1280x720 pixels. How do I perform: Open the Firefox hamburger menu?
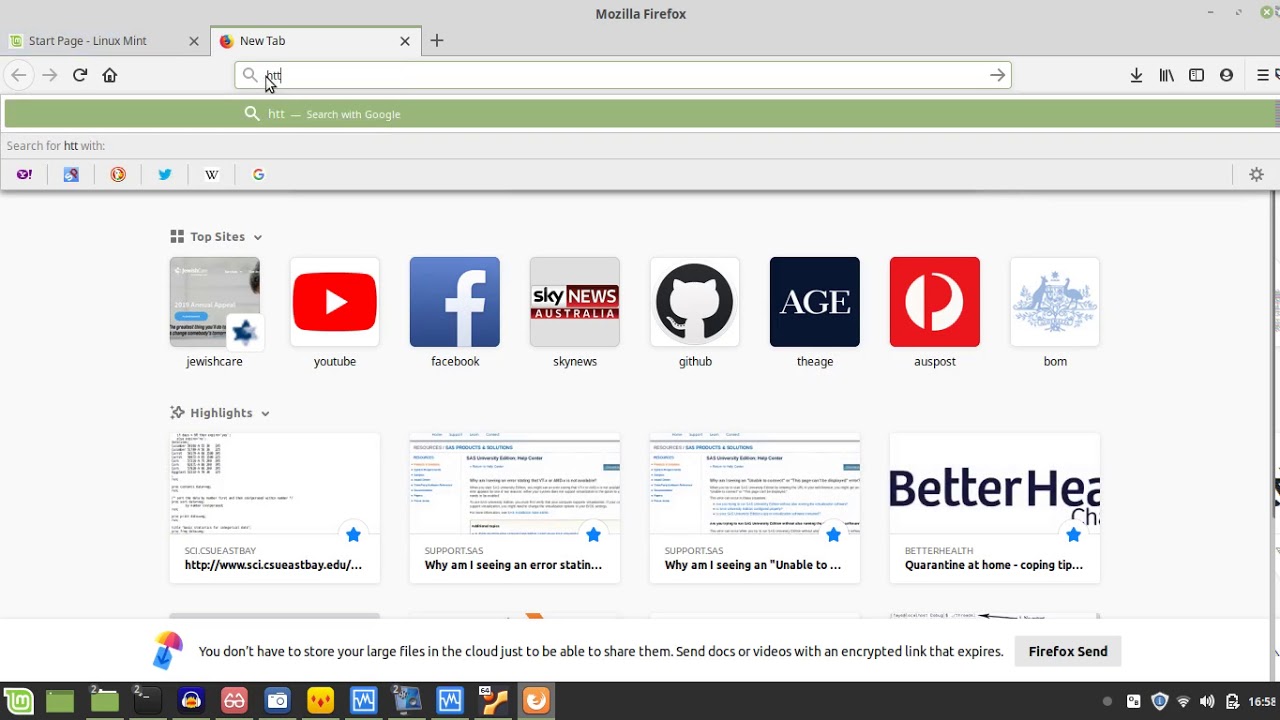pos(1263,75)
